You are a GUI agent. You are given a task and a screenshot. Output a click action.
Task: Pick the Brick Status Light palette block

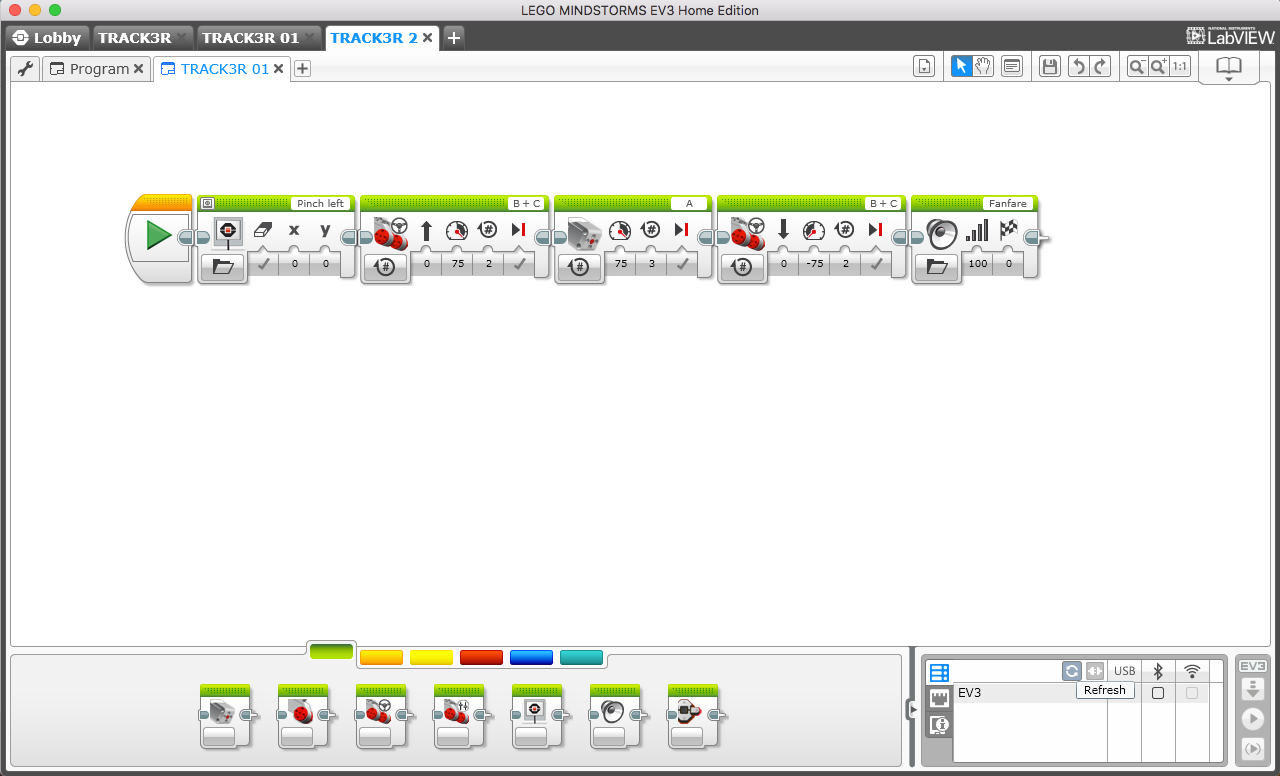point(693,716)
